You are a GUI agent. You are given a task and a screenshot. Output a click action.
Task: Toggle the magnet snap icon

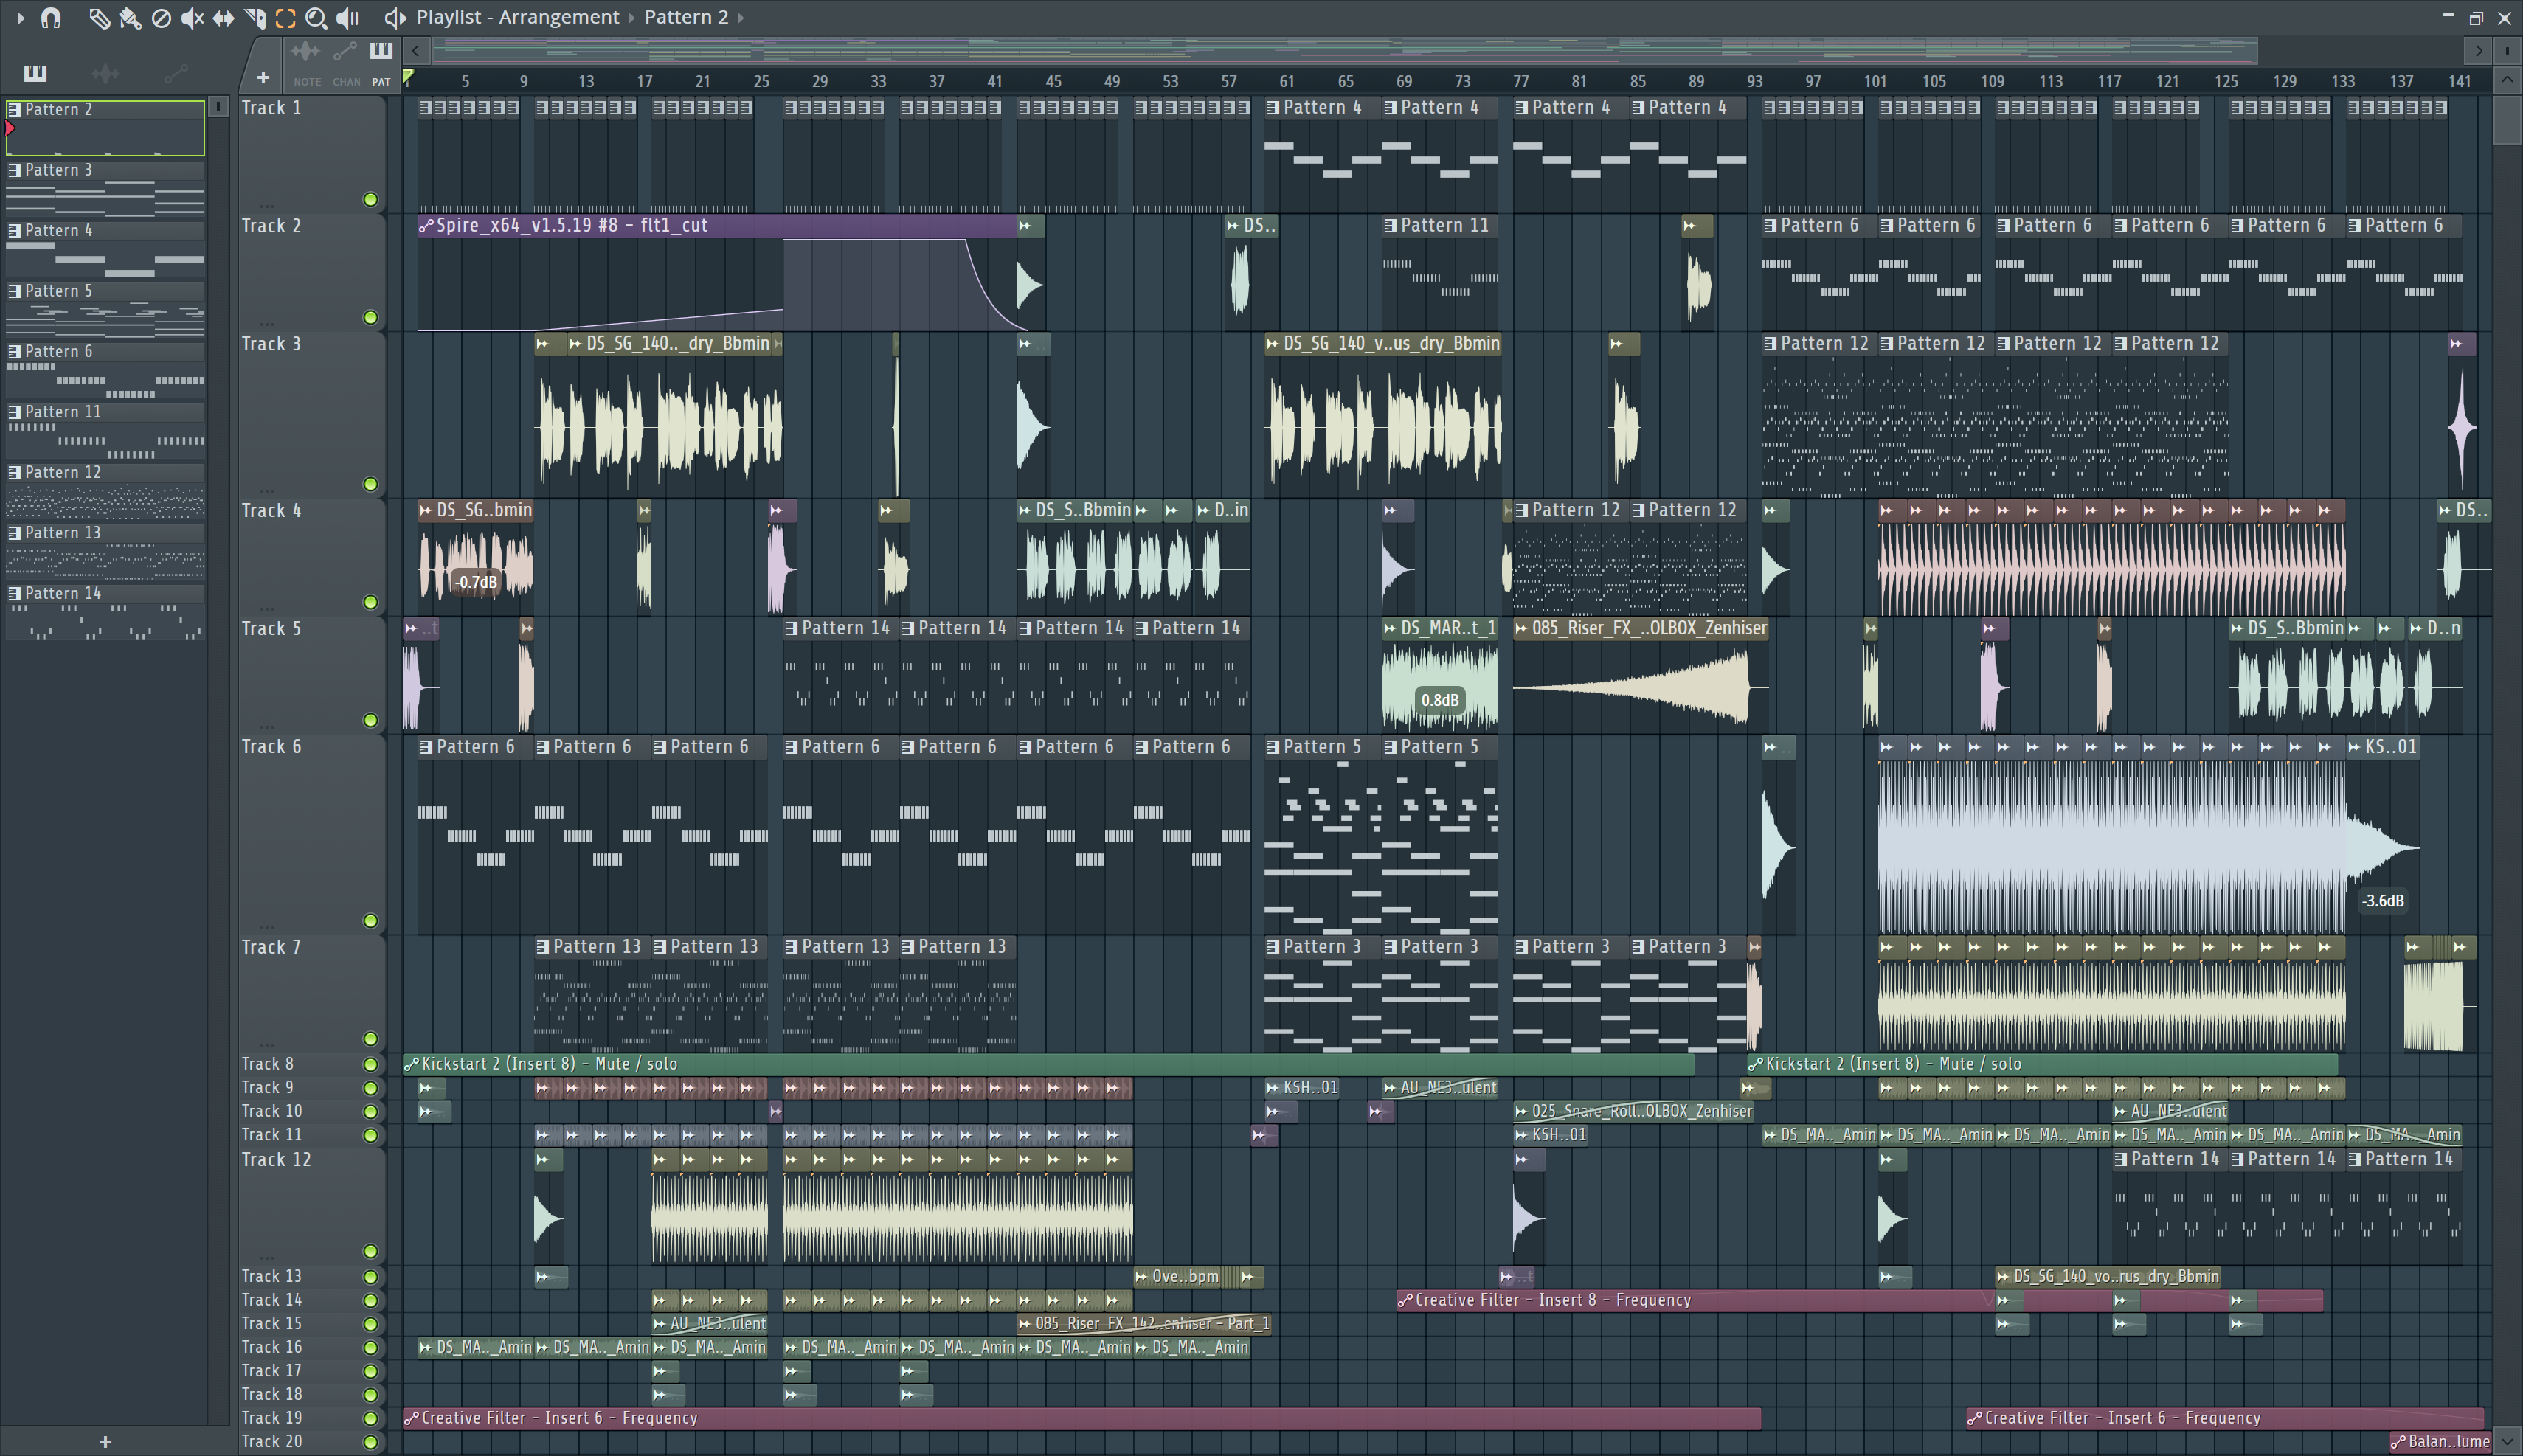pos(51,17)
